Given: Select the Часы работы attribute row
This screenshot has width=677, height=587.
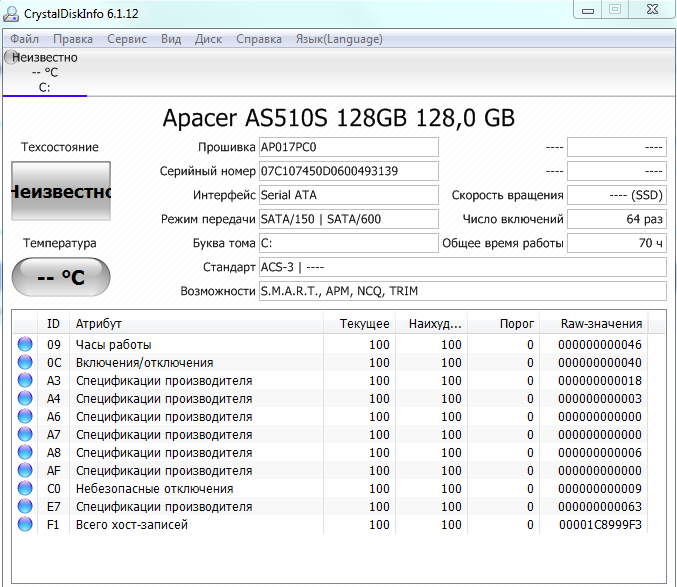Looking at the screenshot, I should [x=330, y=344].
